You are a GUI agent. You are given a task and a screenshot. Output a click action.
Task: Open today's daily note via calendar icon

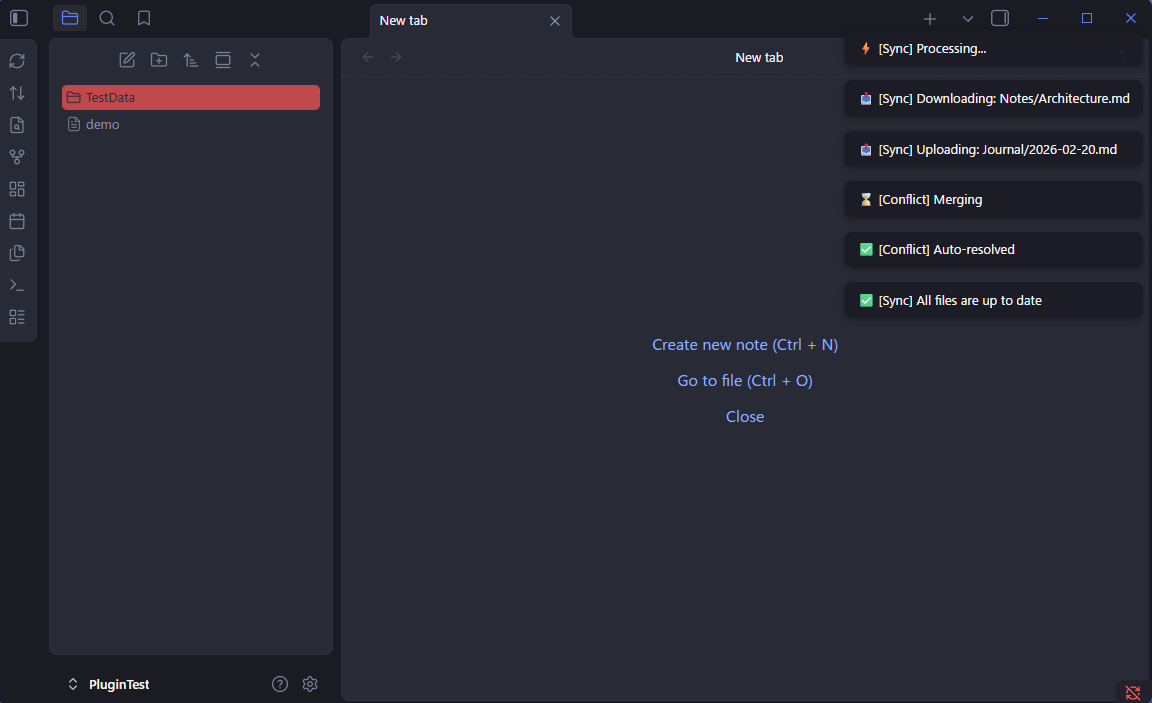coord(17,220)
